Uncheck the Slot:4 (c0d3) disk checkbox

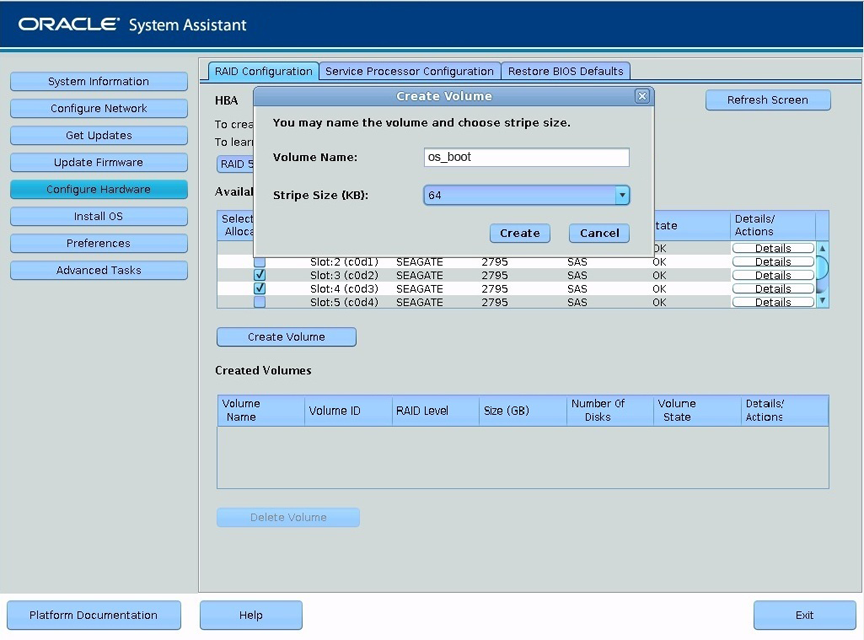pos(260,288)
